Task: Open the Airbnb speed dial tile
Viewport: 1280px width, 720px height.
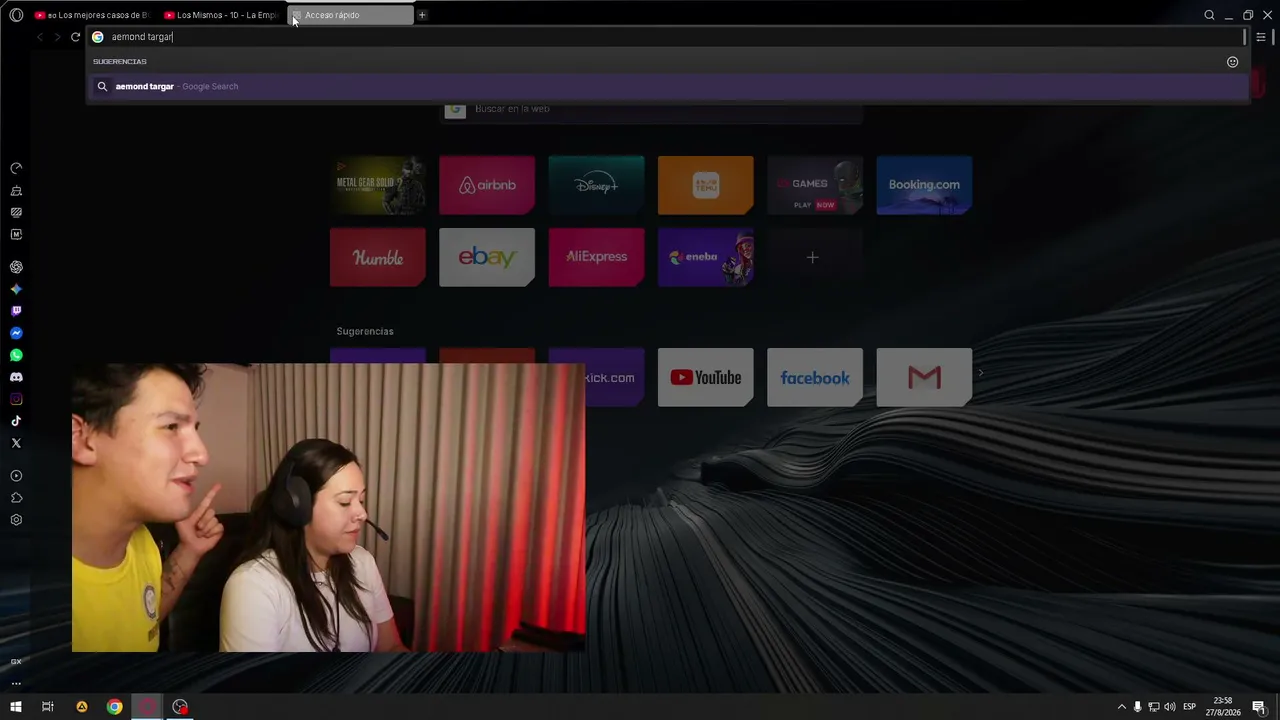Action: (487, 185)
